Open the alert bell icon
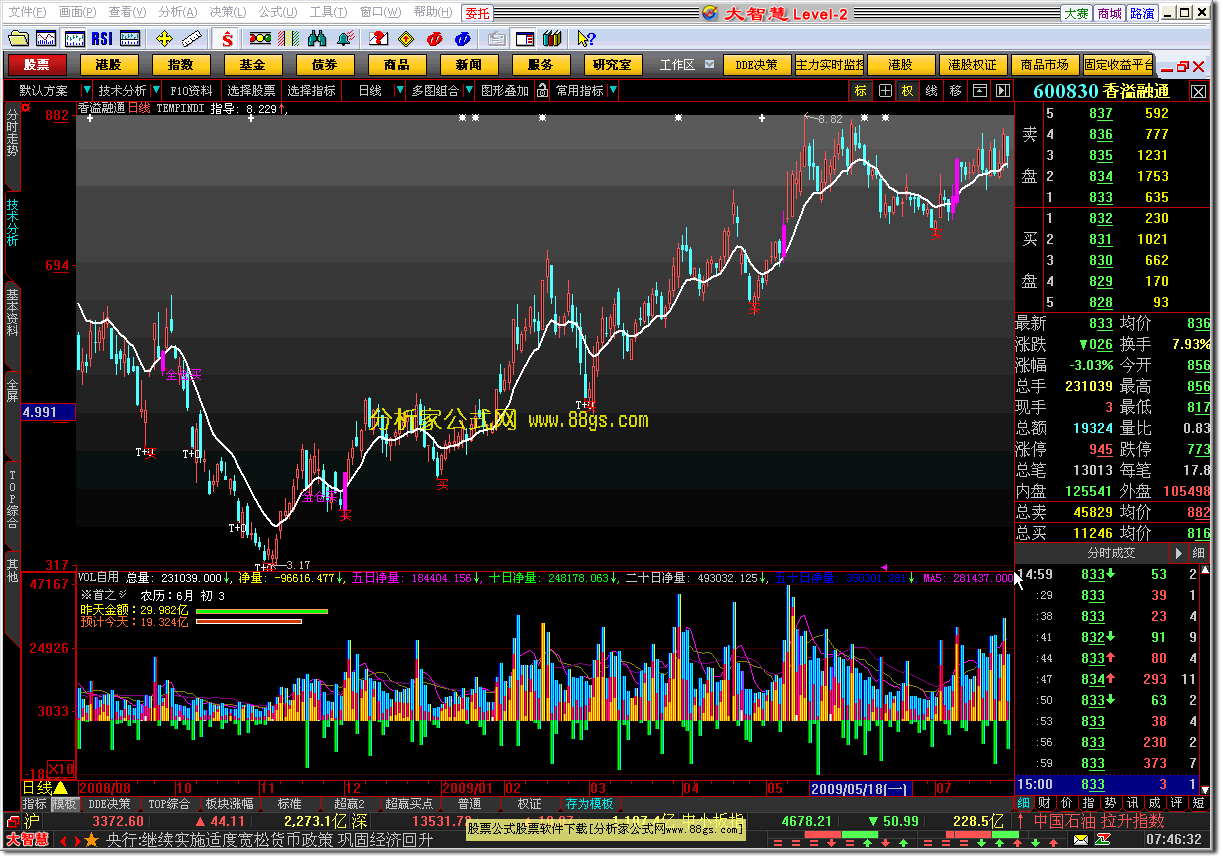Viewport: 1223px width, 858px height. coord(345,39)
